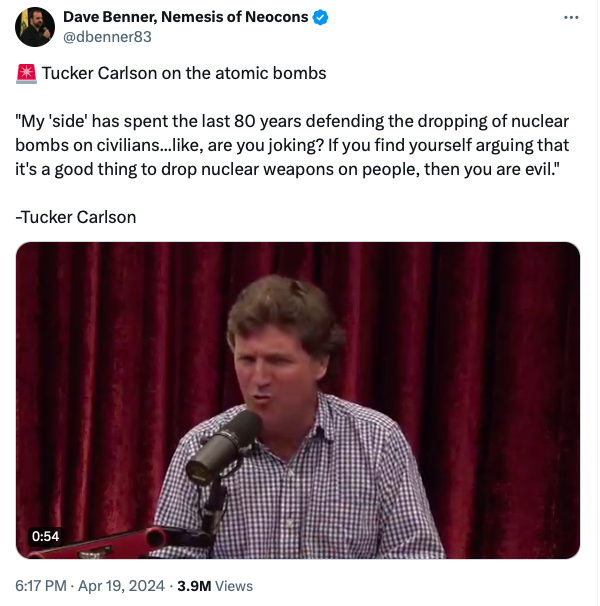Click the quoted paragraph starting "My 'side'"
Image resolution: width=600 pixels, height=606 pixels.
click(x=299, y=145)
